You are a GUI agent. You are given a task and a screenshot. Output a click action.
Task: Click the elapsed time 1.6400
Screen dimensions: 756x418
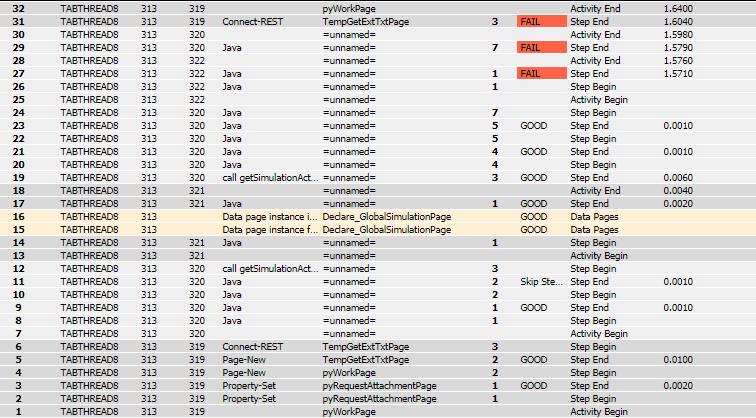tap(678, 9)
